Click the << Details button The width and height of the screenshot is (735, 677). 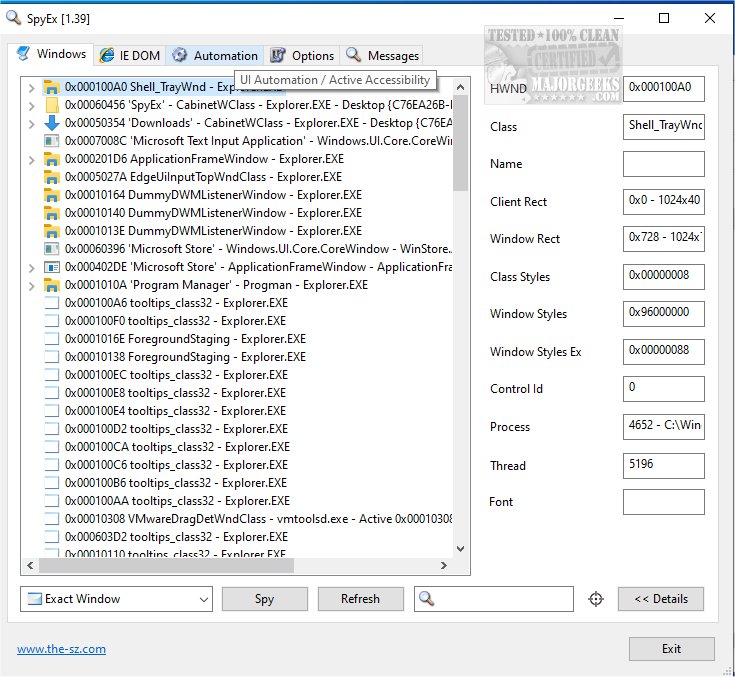click(660, 599)
